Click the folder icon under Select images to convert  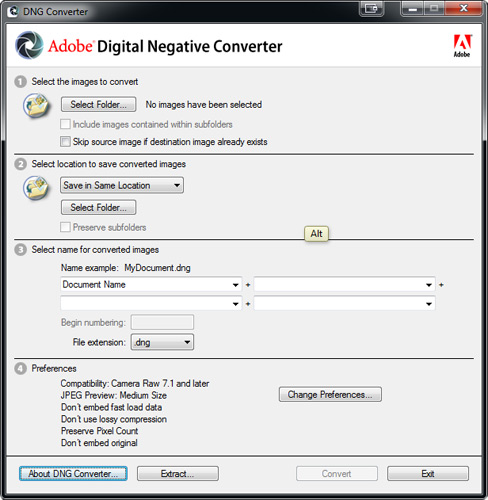coord(37,105)
